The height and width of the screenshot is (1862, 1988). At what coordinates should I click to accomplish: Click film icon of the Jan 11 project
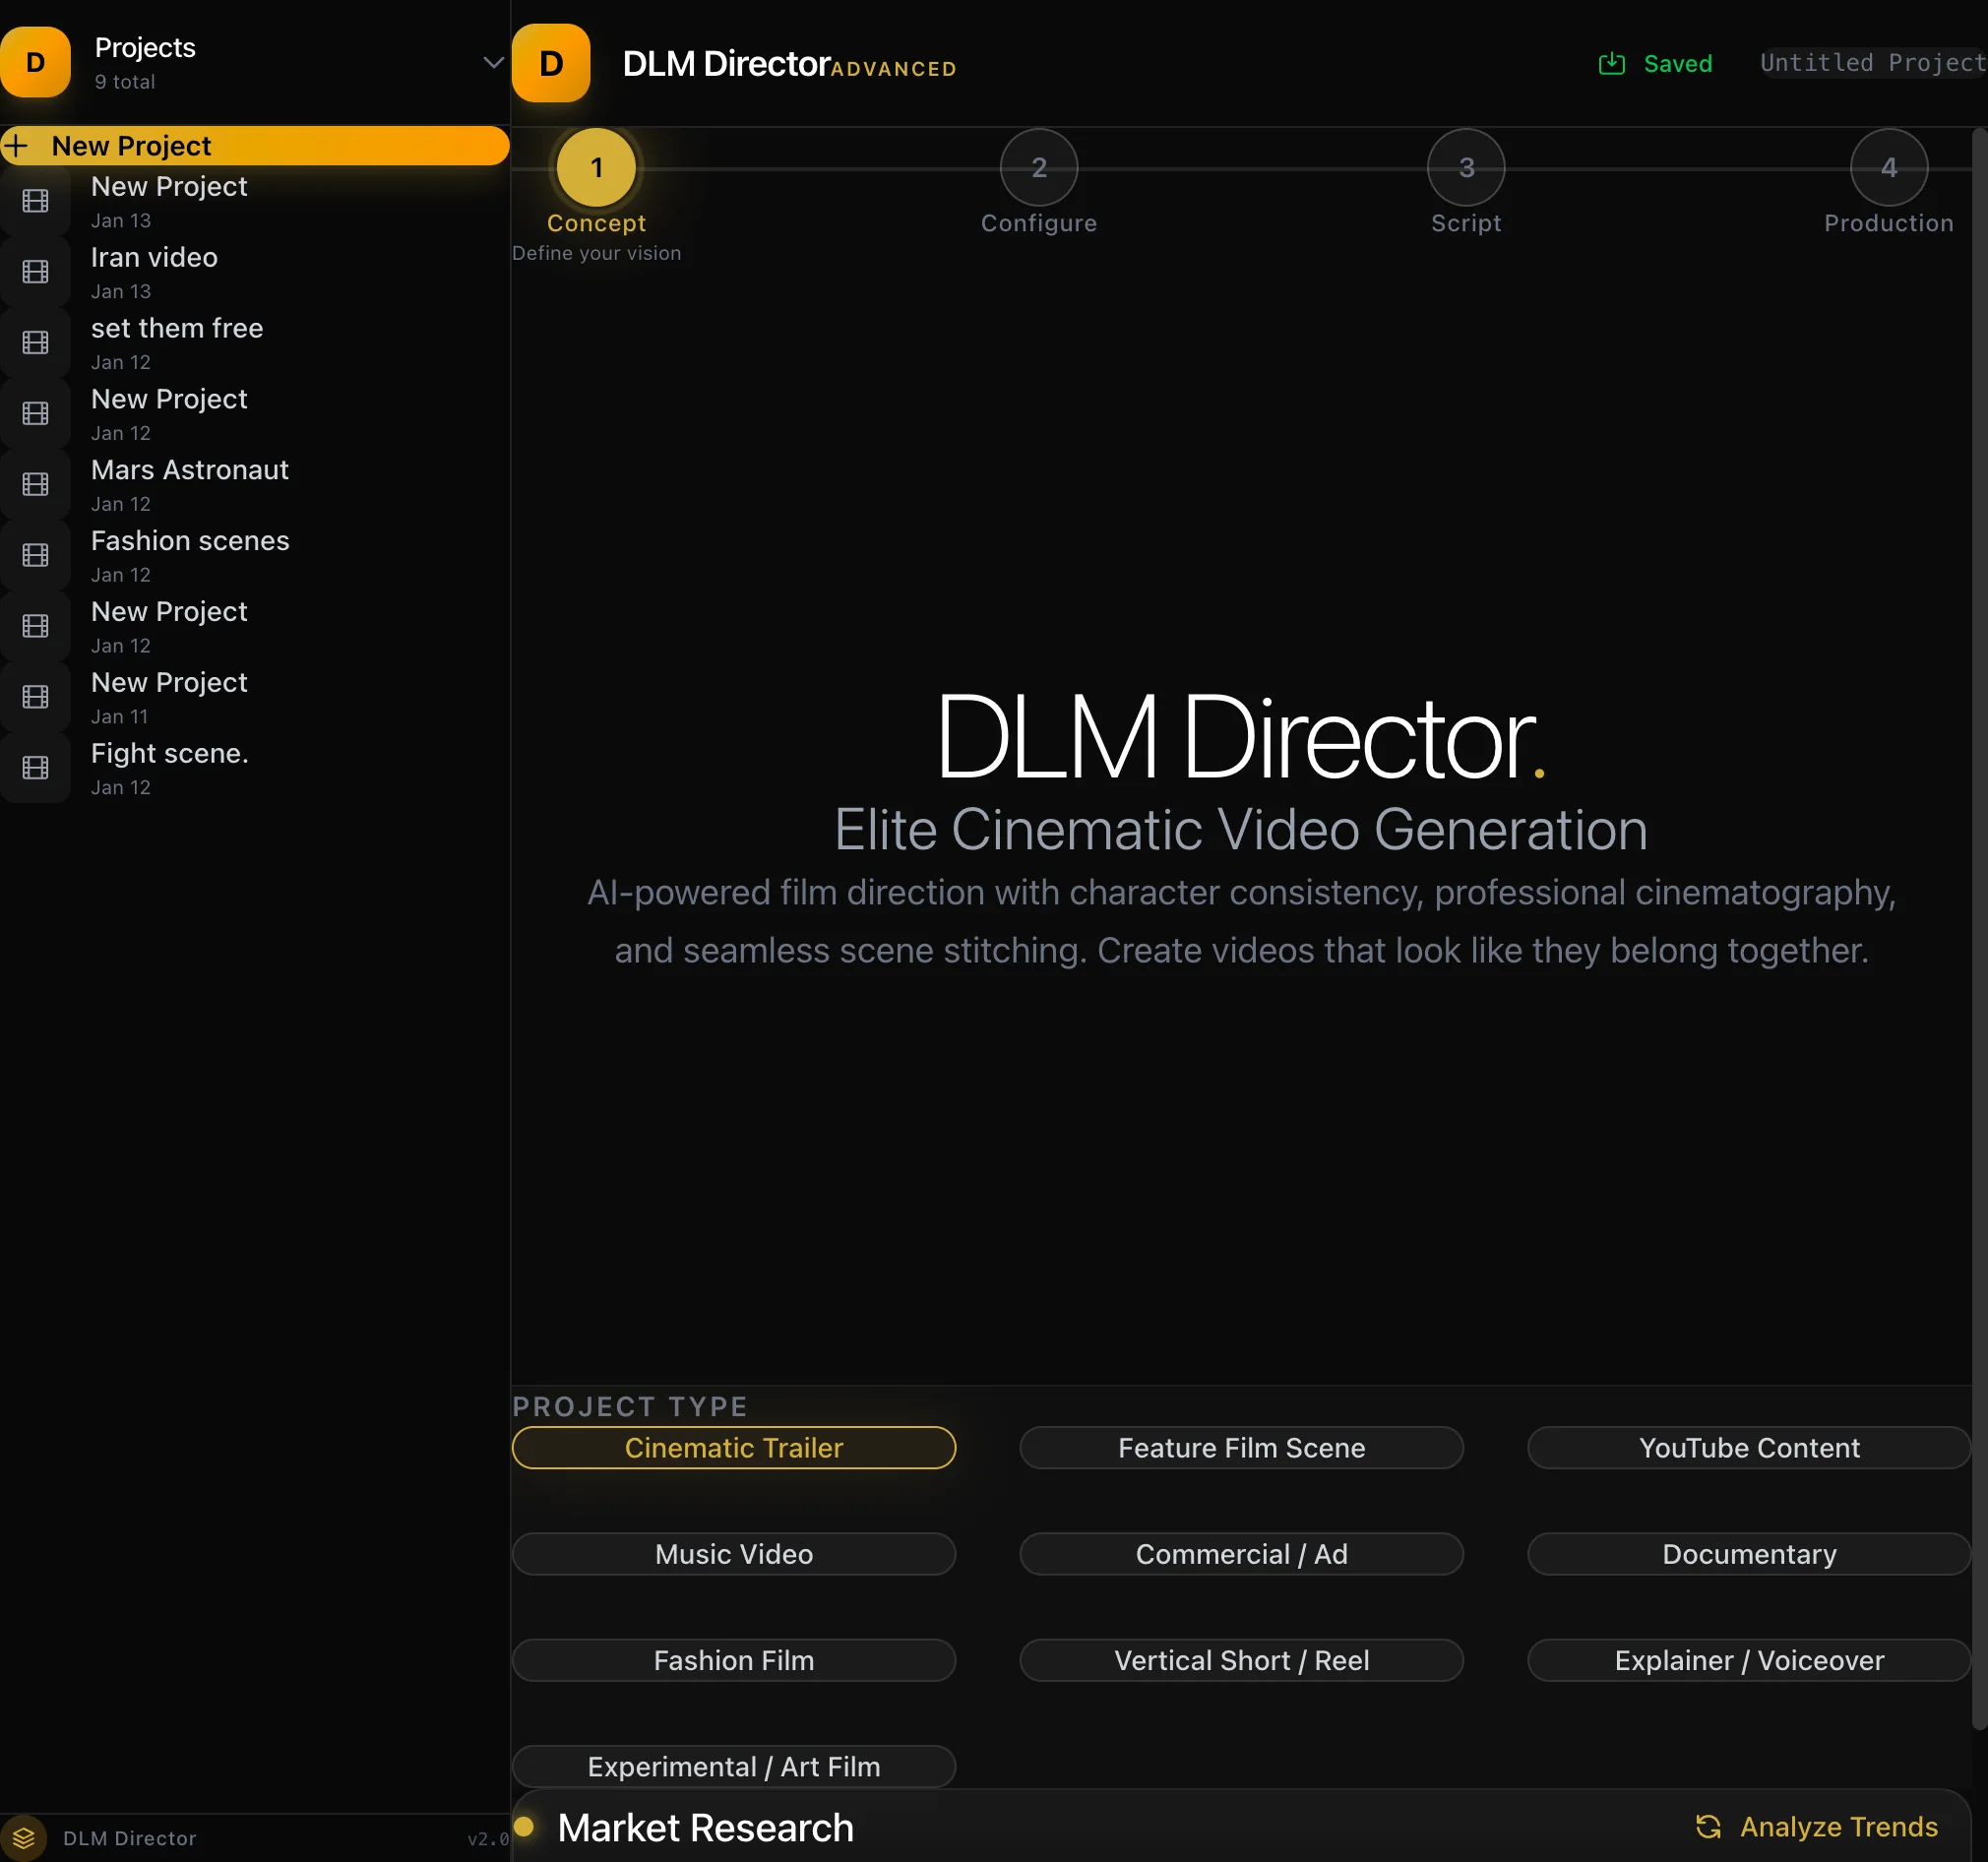pos(35,697)
